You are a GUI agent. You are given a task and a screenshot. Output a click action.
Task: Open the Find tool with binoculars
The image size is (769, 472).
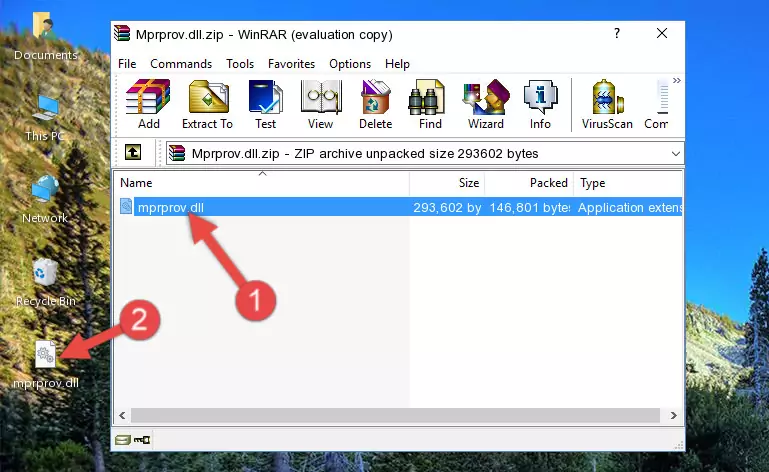coord(430,105)
